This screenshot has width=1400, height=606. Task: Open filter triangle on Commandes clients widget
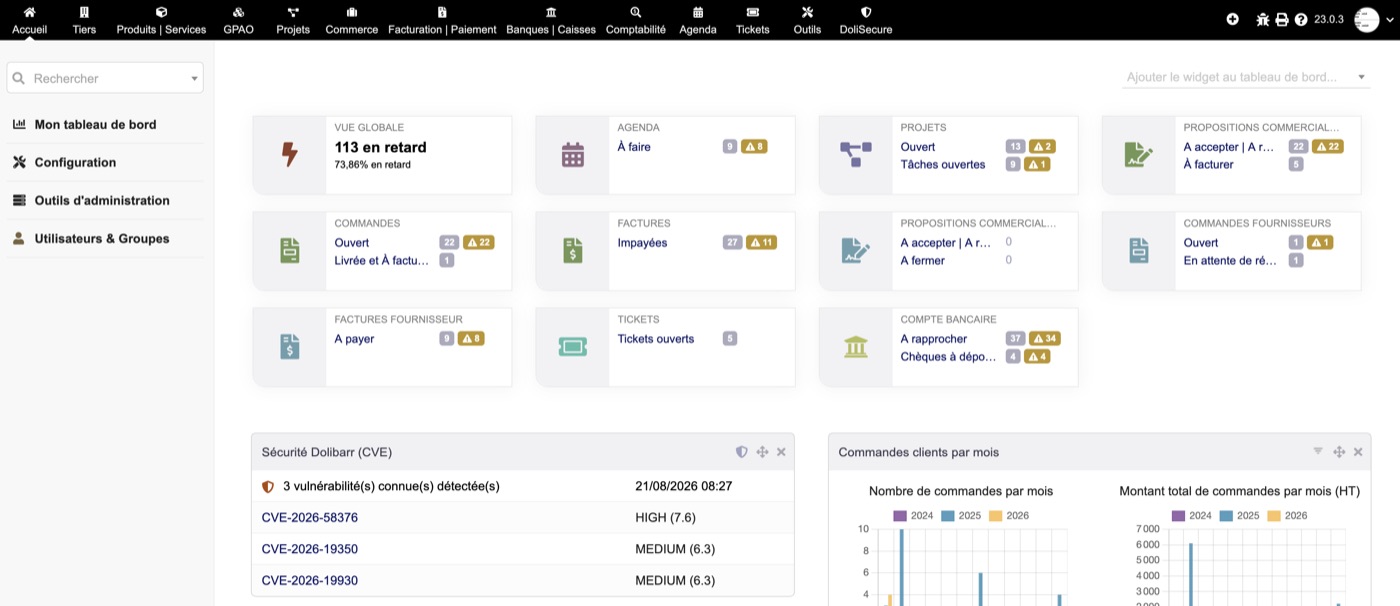point(1318,451)
